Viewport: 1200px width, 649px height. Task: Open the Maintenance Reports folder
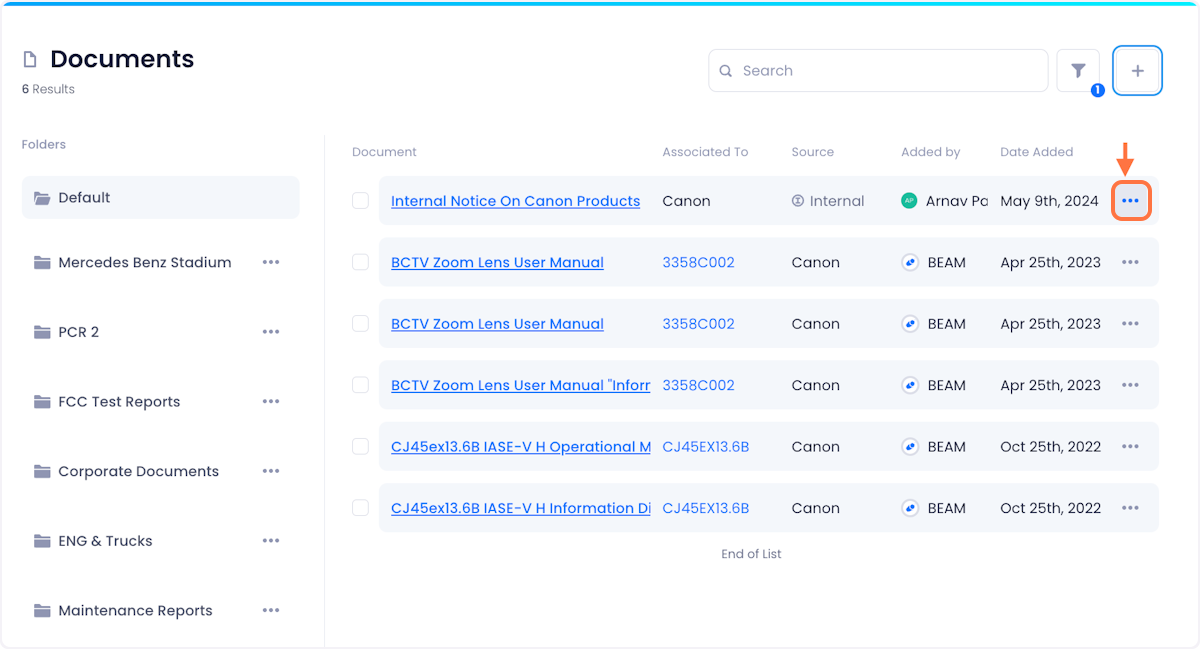click(123, 610)
